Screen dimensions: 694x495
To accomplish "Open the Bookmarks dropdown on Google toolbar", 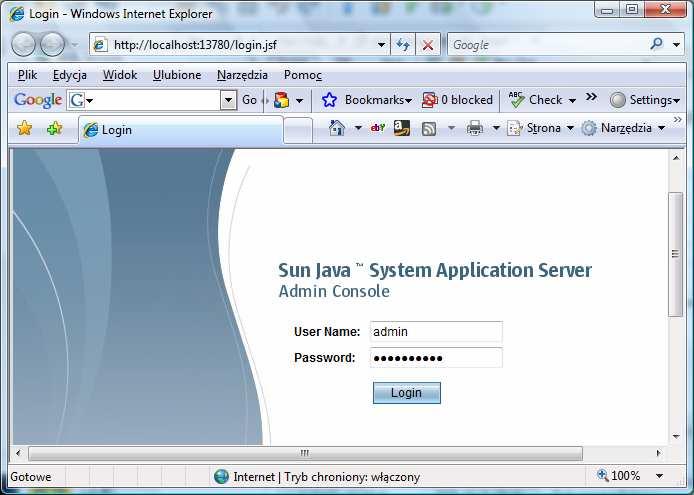I will pos(408,101).
